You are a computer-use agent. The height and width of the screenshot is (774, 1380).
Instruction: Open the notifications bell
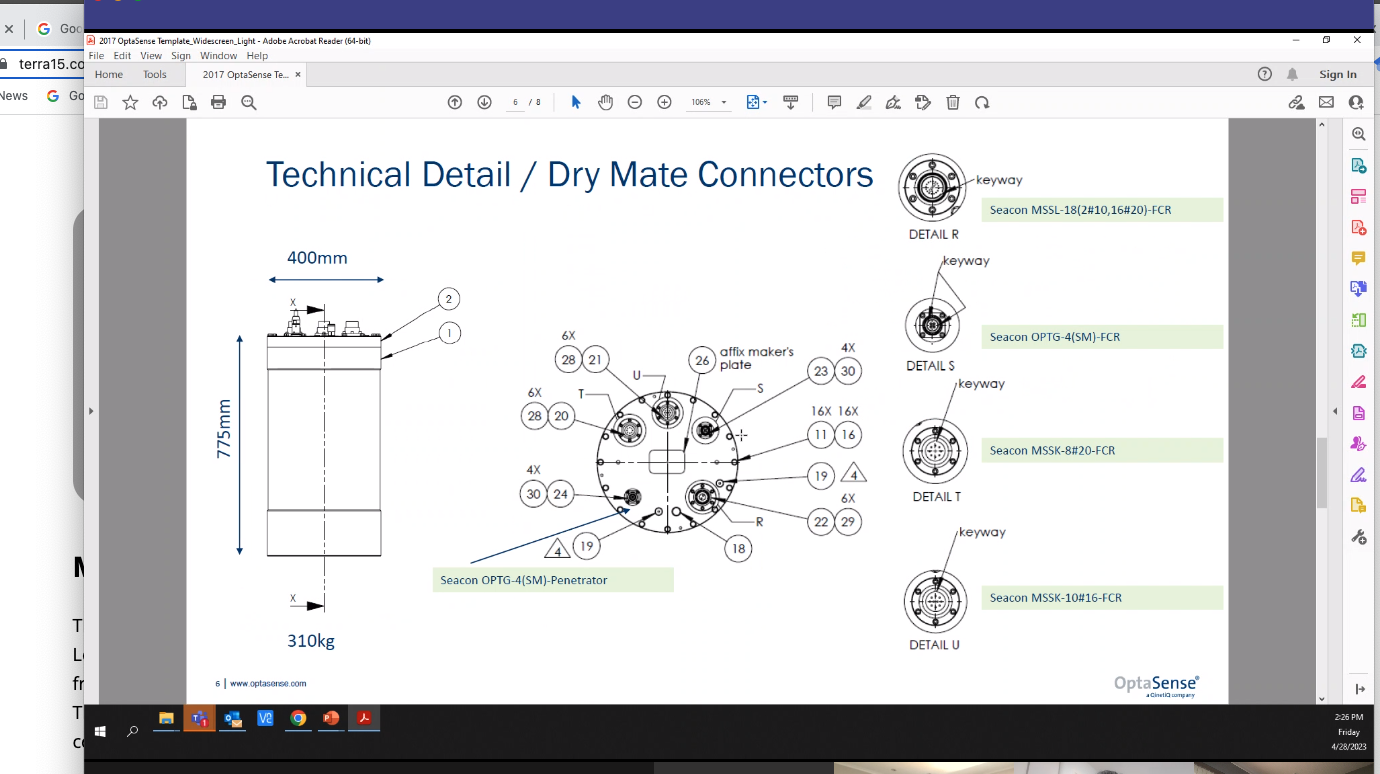click(x=1293, y=74)
